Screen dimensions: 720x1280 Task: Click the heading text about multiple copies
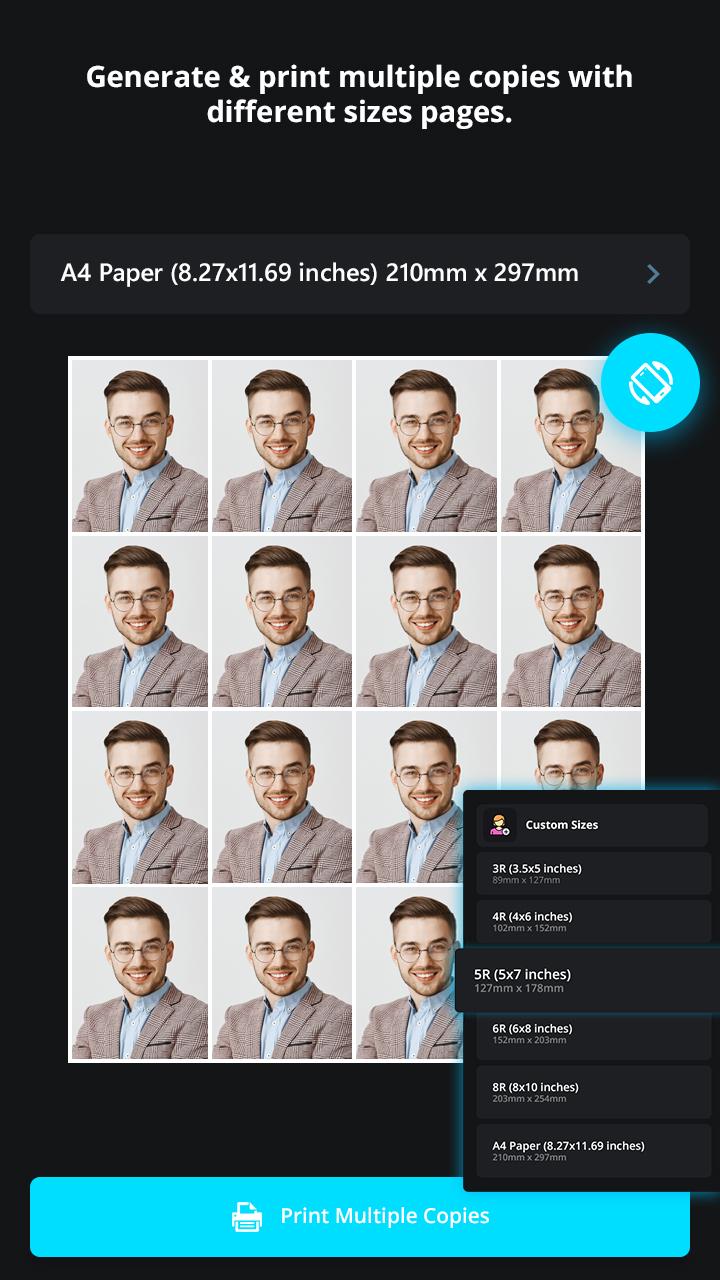[x=360, y=94]
